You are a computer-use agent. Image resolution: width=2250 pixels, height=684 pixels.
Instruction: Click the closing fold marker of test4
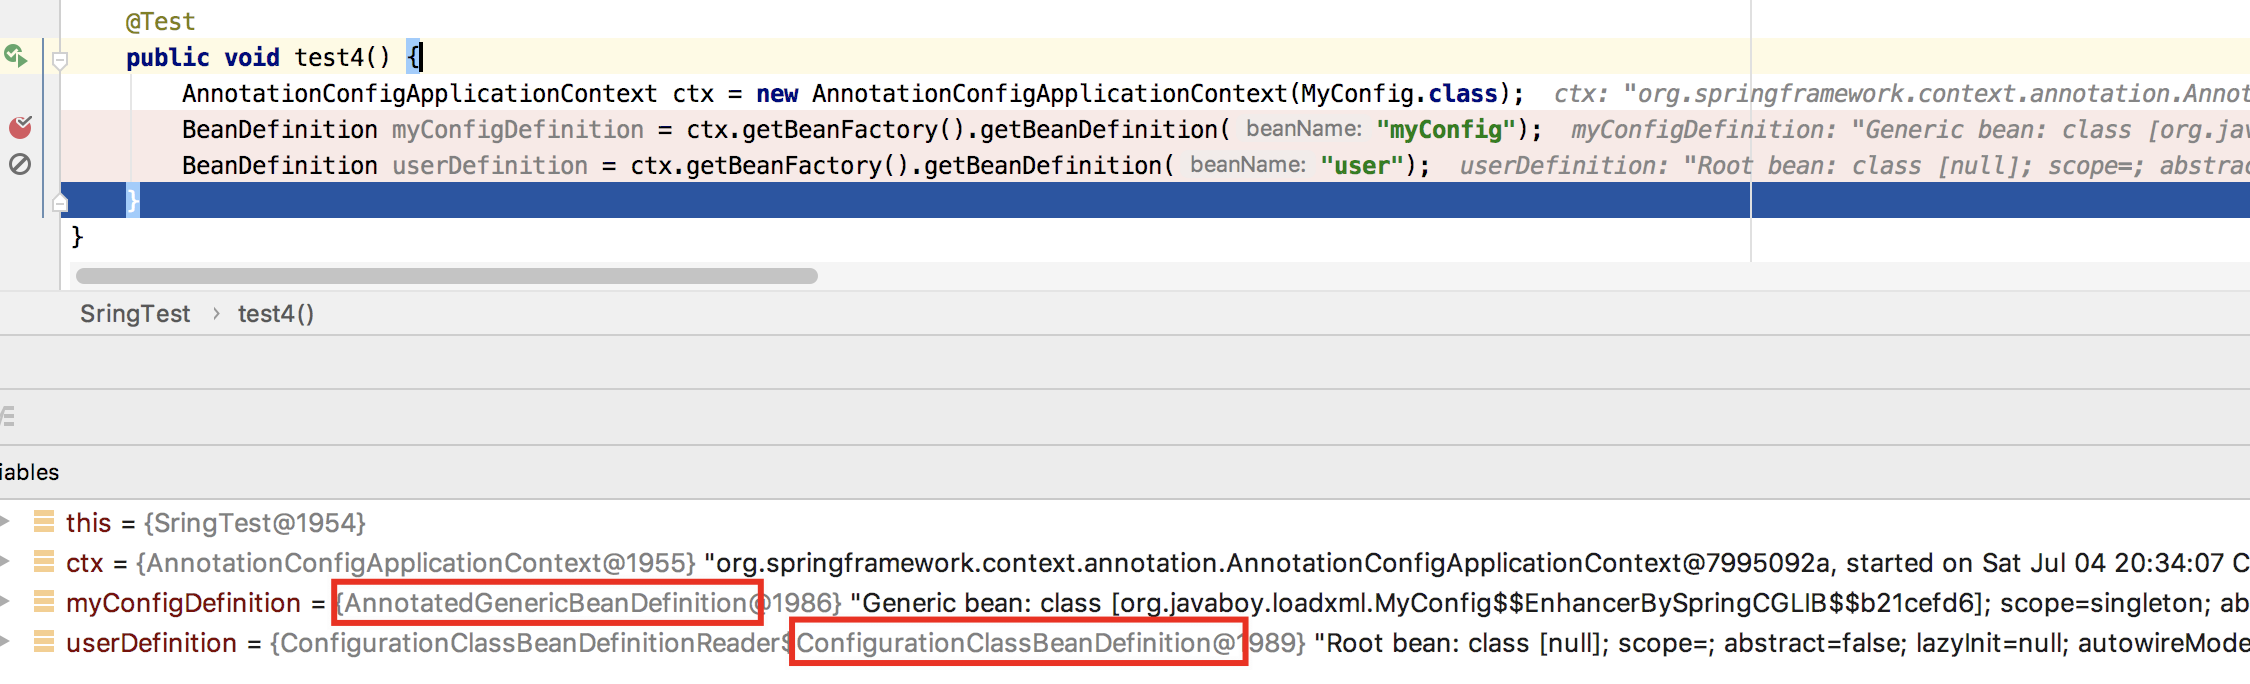[x=60, y=204]
